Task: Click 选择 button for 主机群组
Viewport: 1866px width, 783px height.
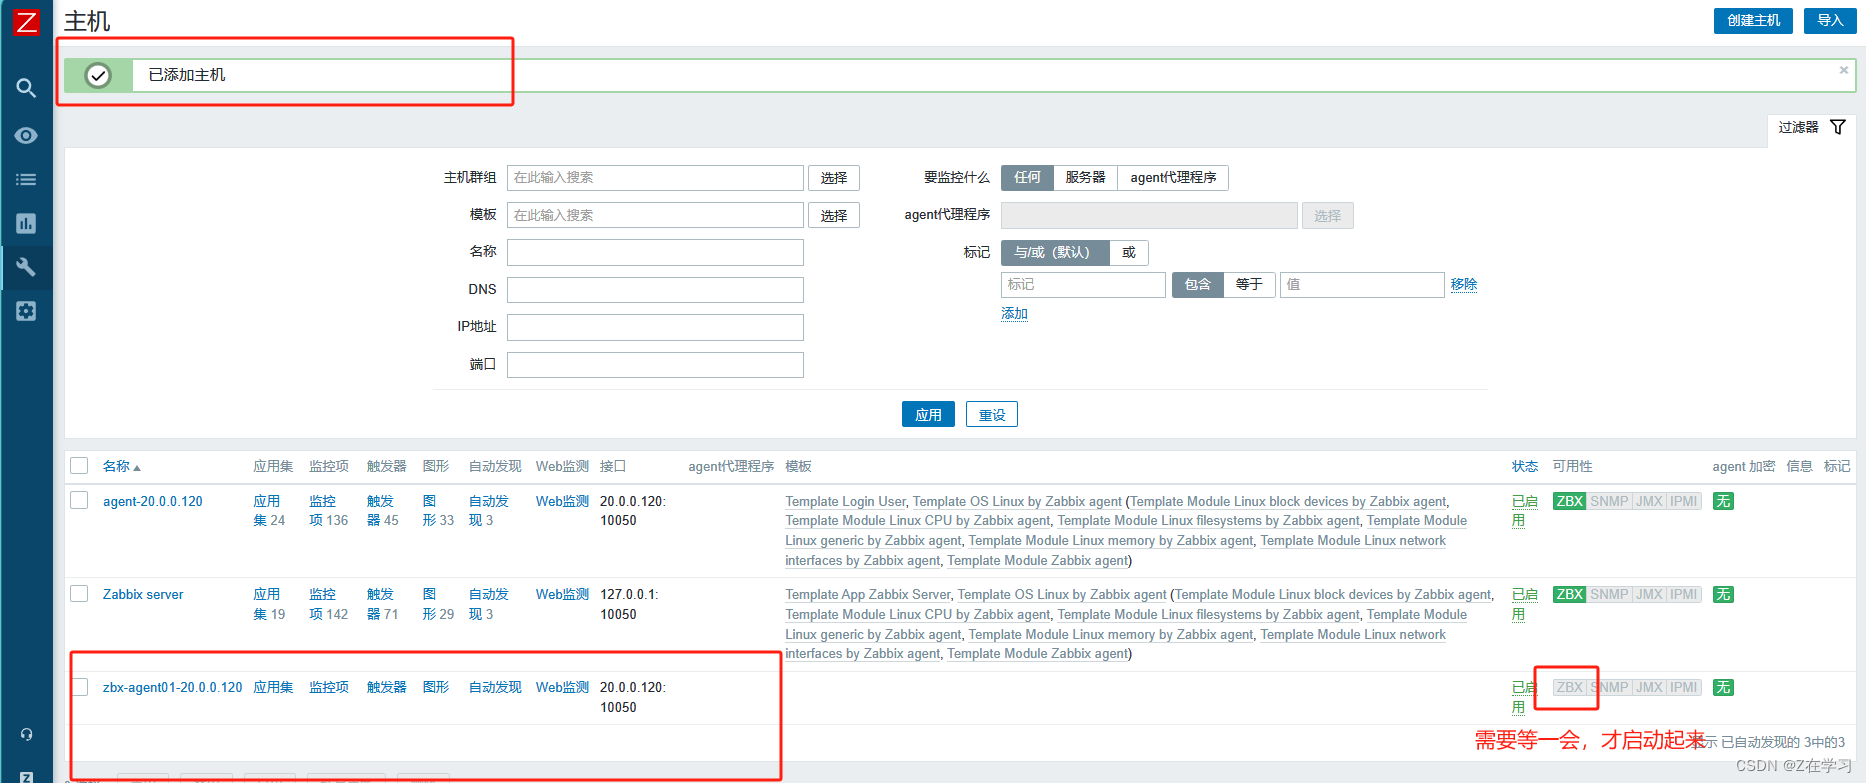Action: pyautogui.click(x=834, y=178)
